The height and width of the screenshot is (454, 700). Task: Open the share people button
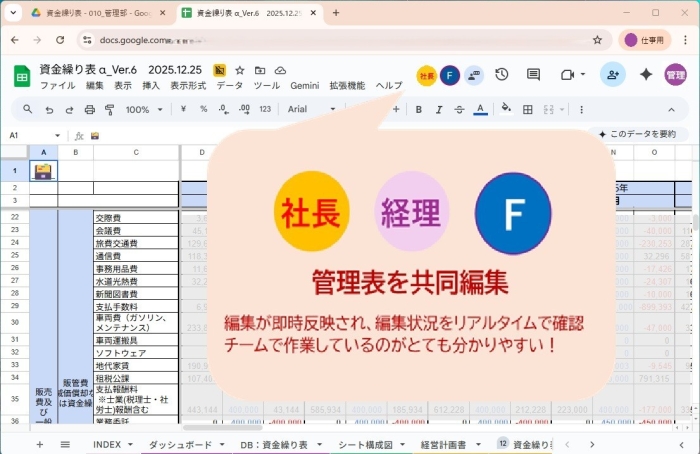click(x=612, y=75)
